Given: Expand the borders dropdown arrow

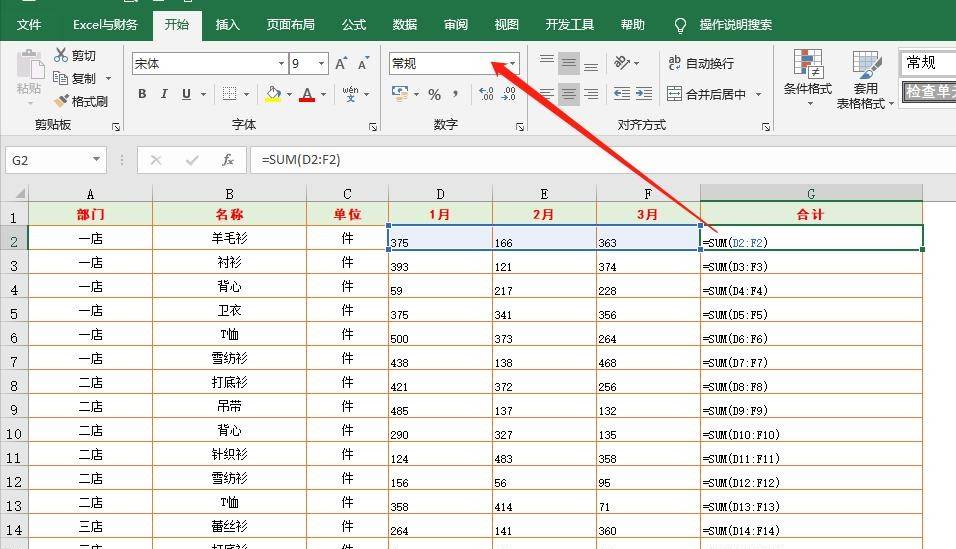Looking at the screenshot, I should [x=246, y=94].
